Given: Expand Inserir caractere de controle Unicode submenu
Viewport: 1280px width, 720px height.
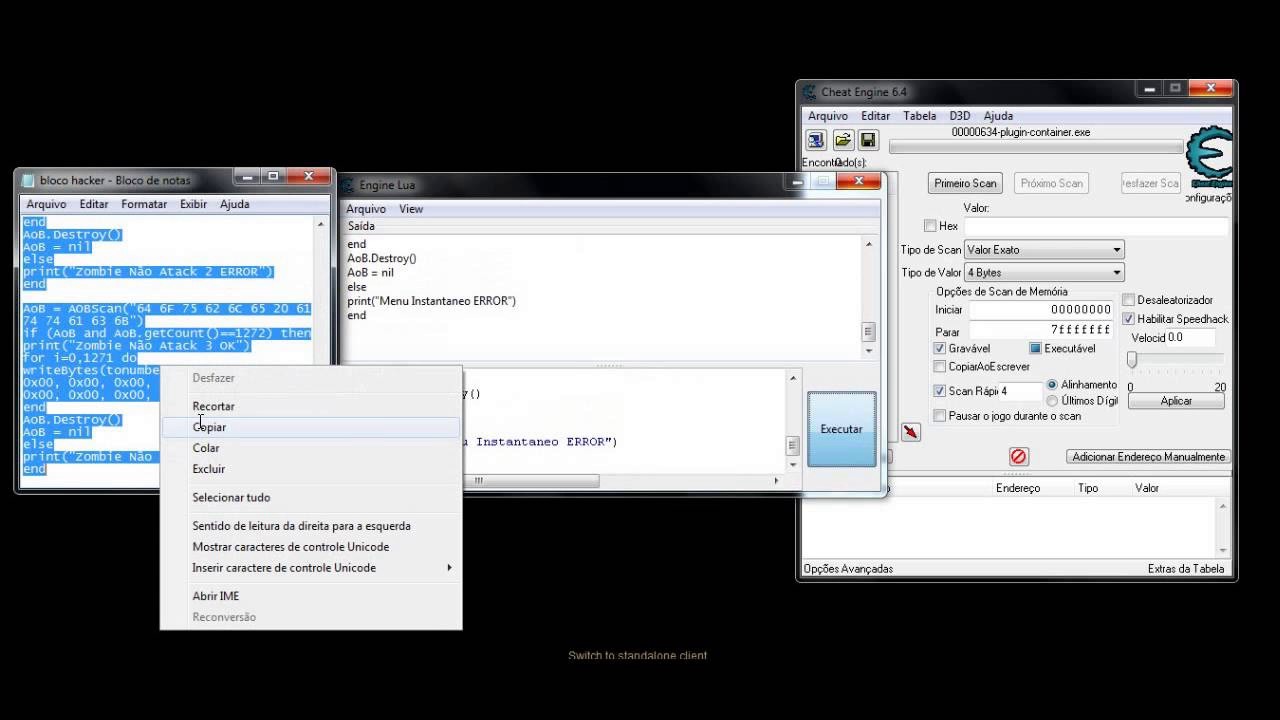Looking at the screenshot, I should coord(311,568).
